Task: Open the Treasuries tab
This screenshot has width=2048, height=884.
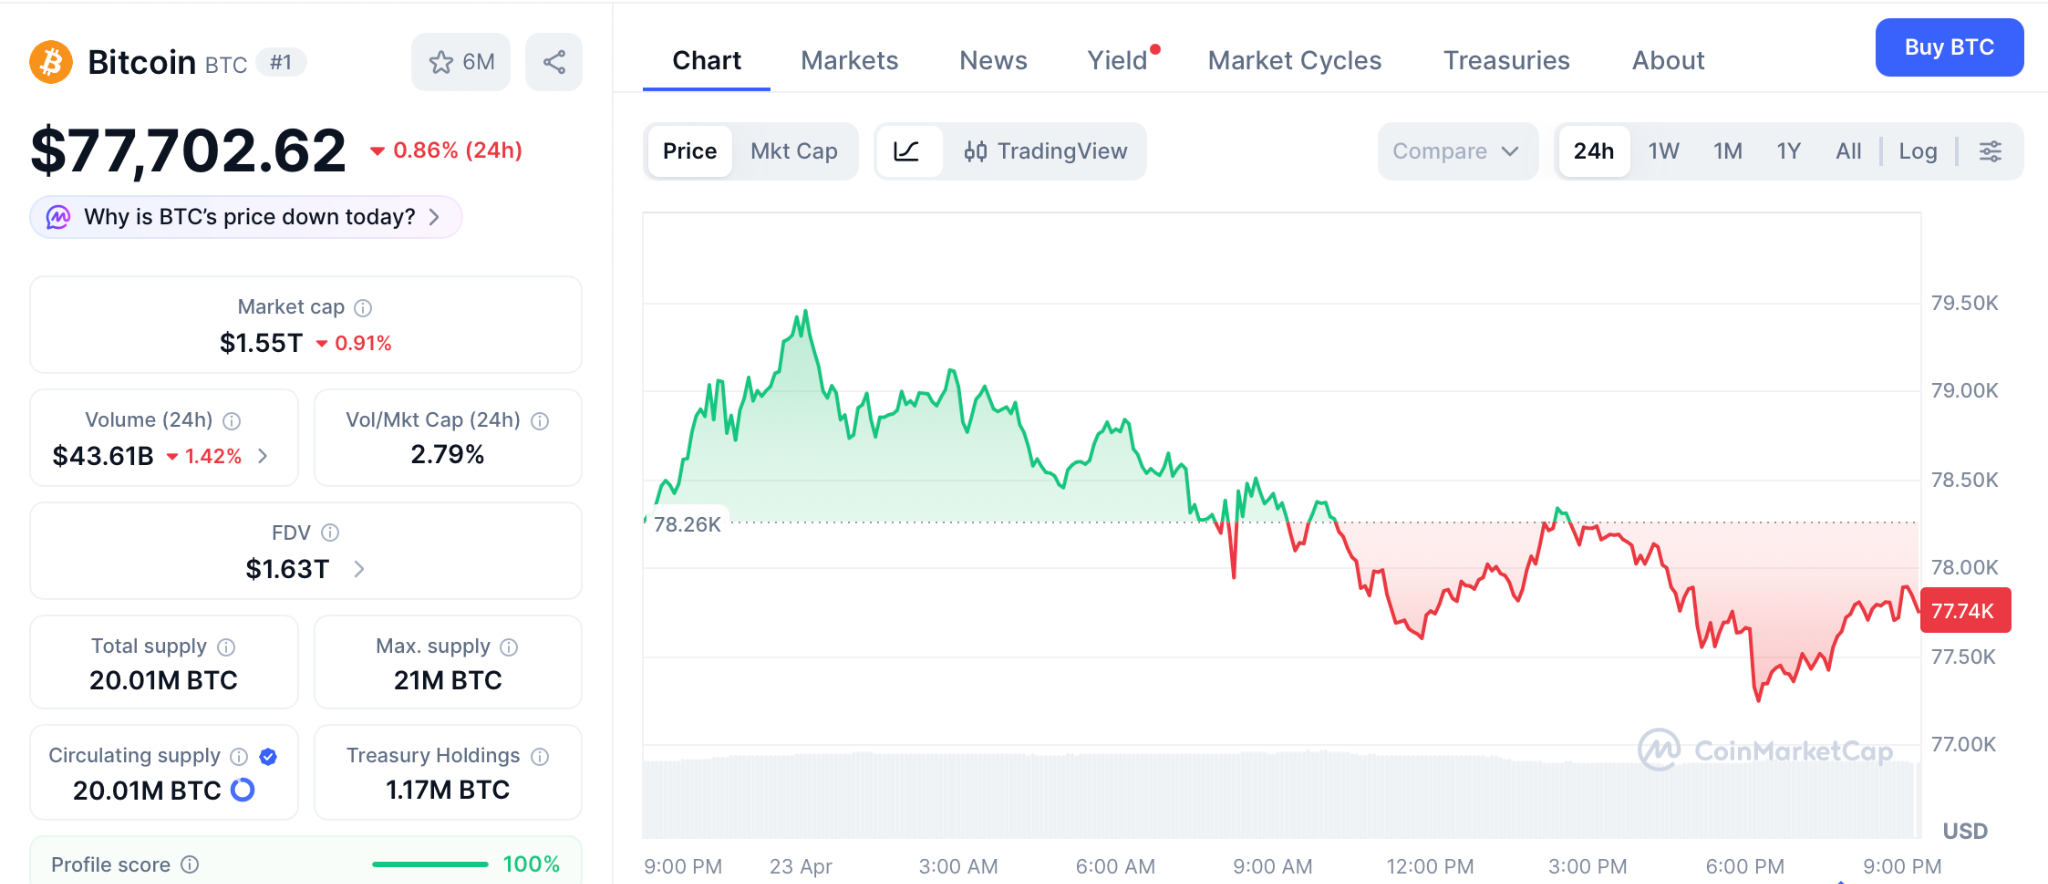Action: 1506,61
